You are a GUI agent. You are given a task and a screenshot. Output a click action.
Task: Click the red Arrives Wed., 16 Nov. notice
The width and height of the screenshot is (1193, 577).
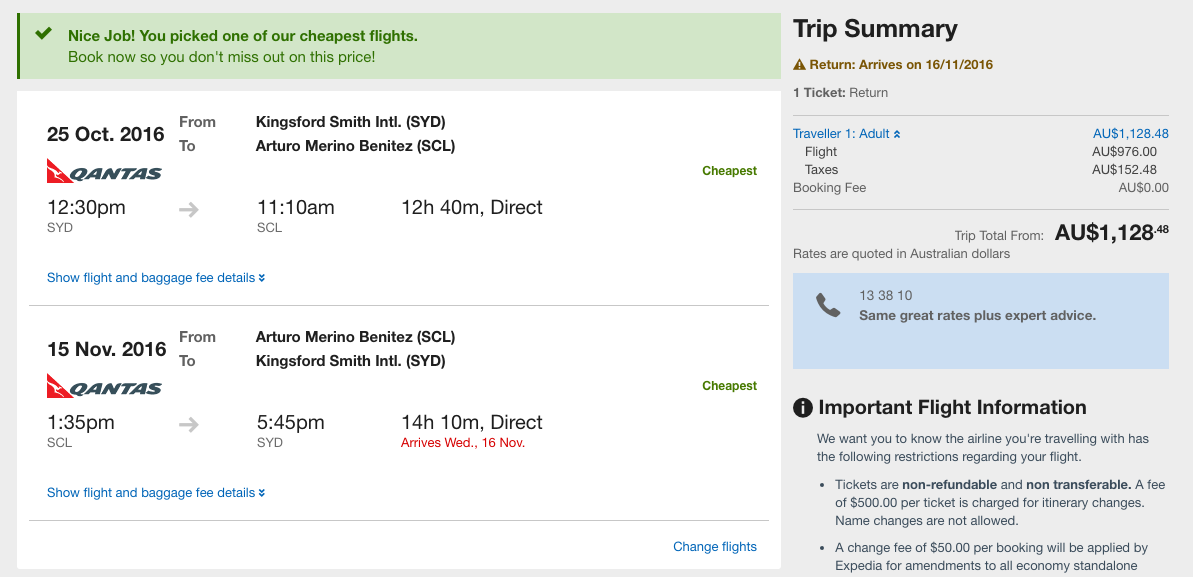pos(463,443)
